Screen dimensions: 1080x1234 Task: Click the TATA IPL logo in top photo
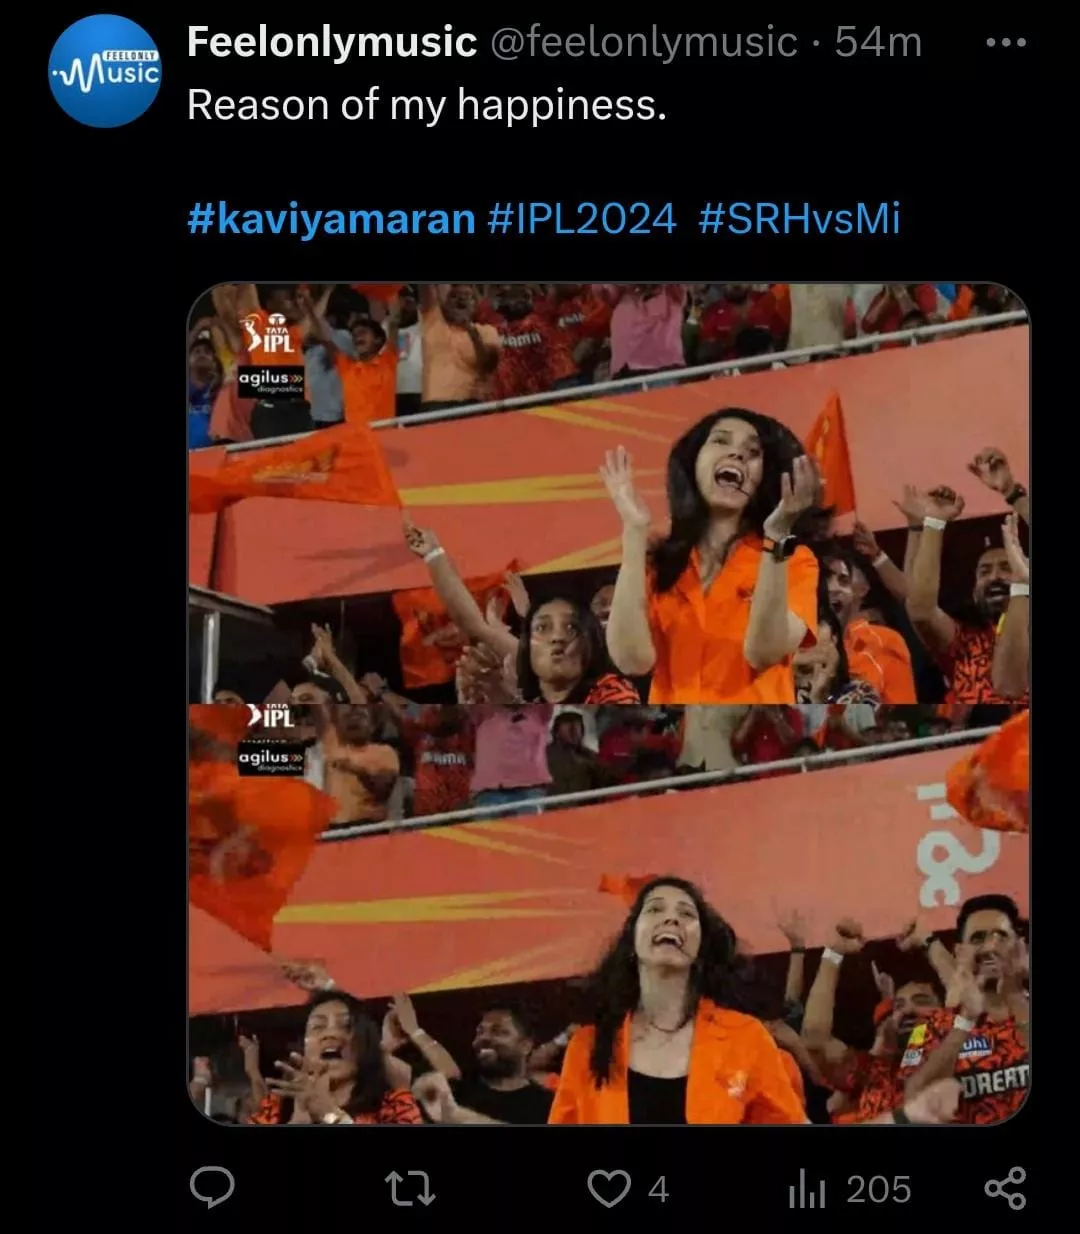pos(268,333)
